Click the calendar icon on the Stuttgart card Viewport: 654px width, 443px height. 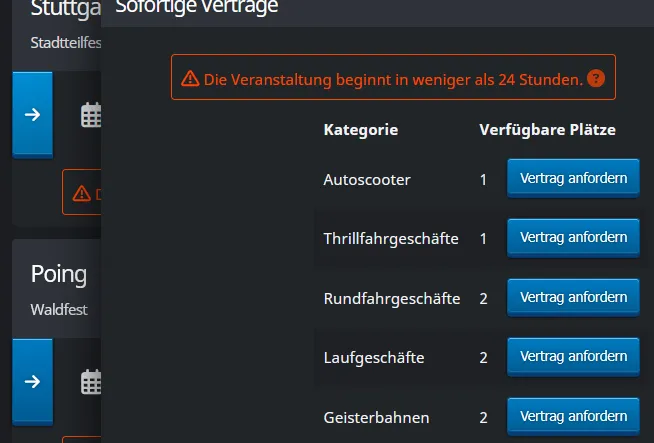pos(91,115)
